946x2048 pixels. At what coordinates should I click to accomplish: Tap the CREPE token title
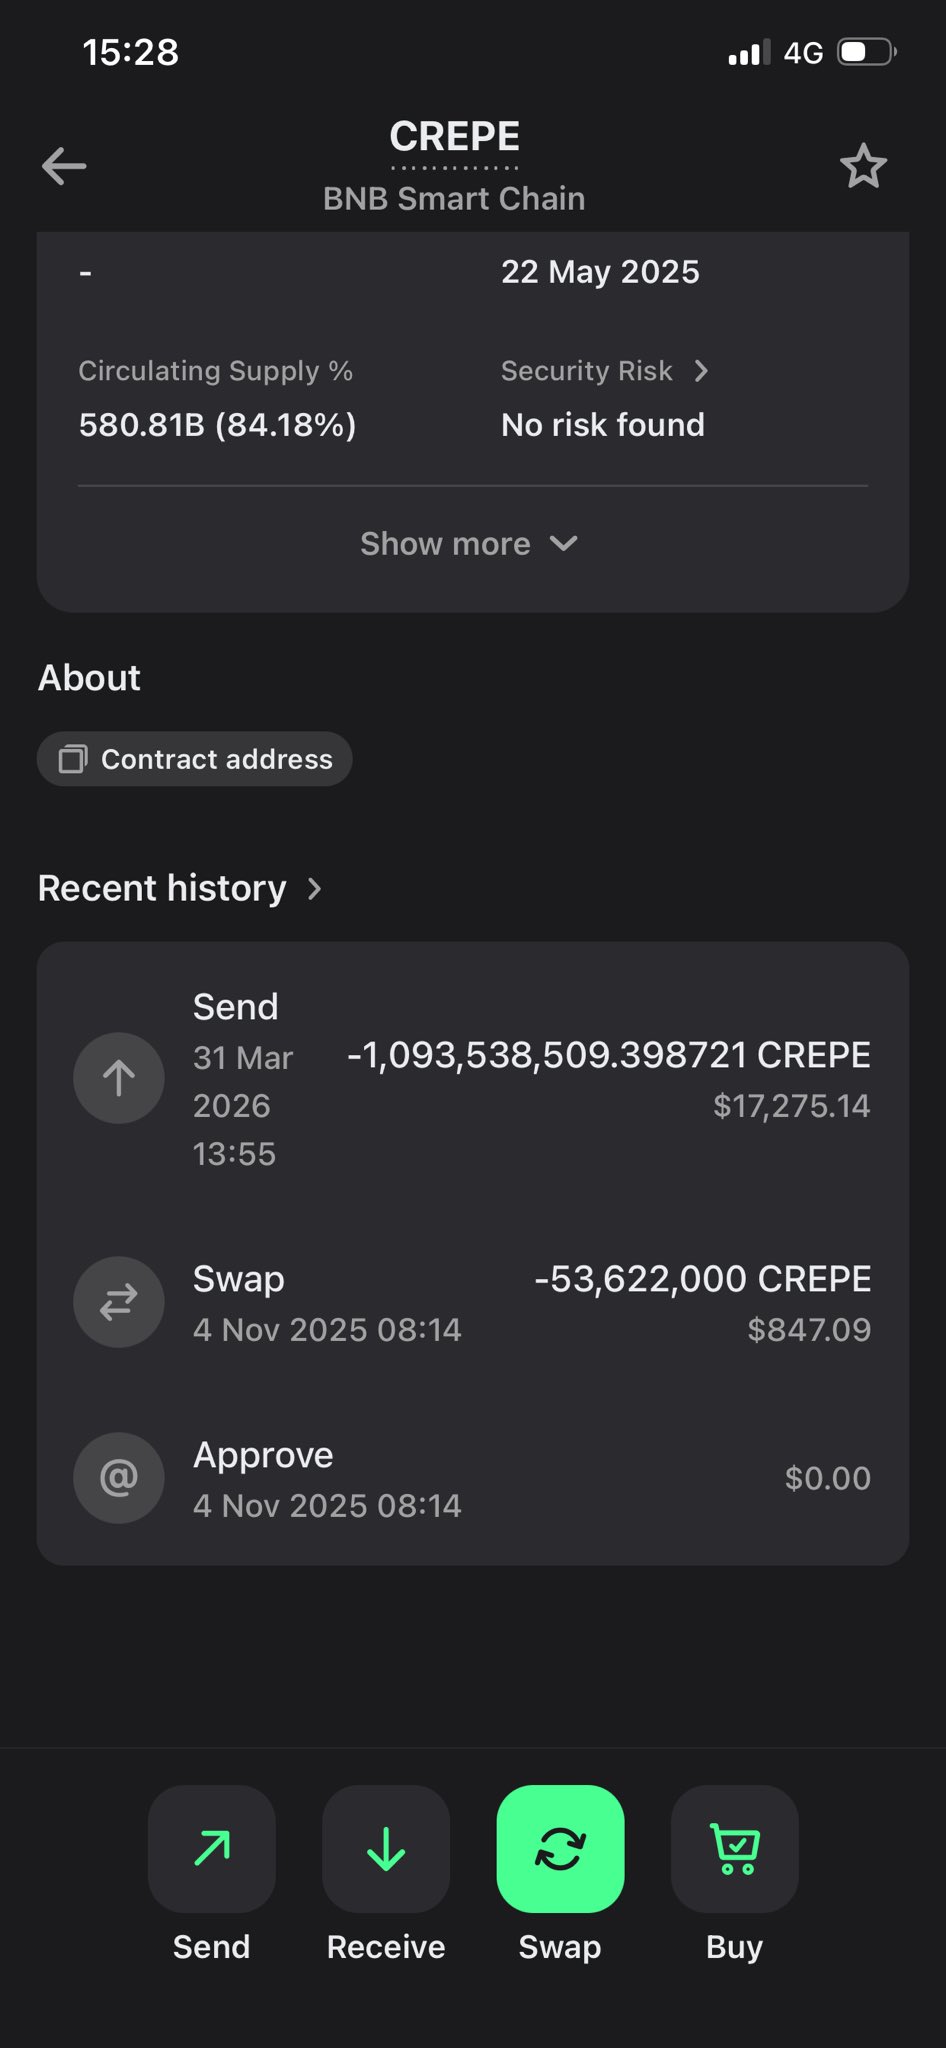click(454, 137)
